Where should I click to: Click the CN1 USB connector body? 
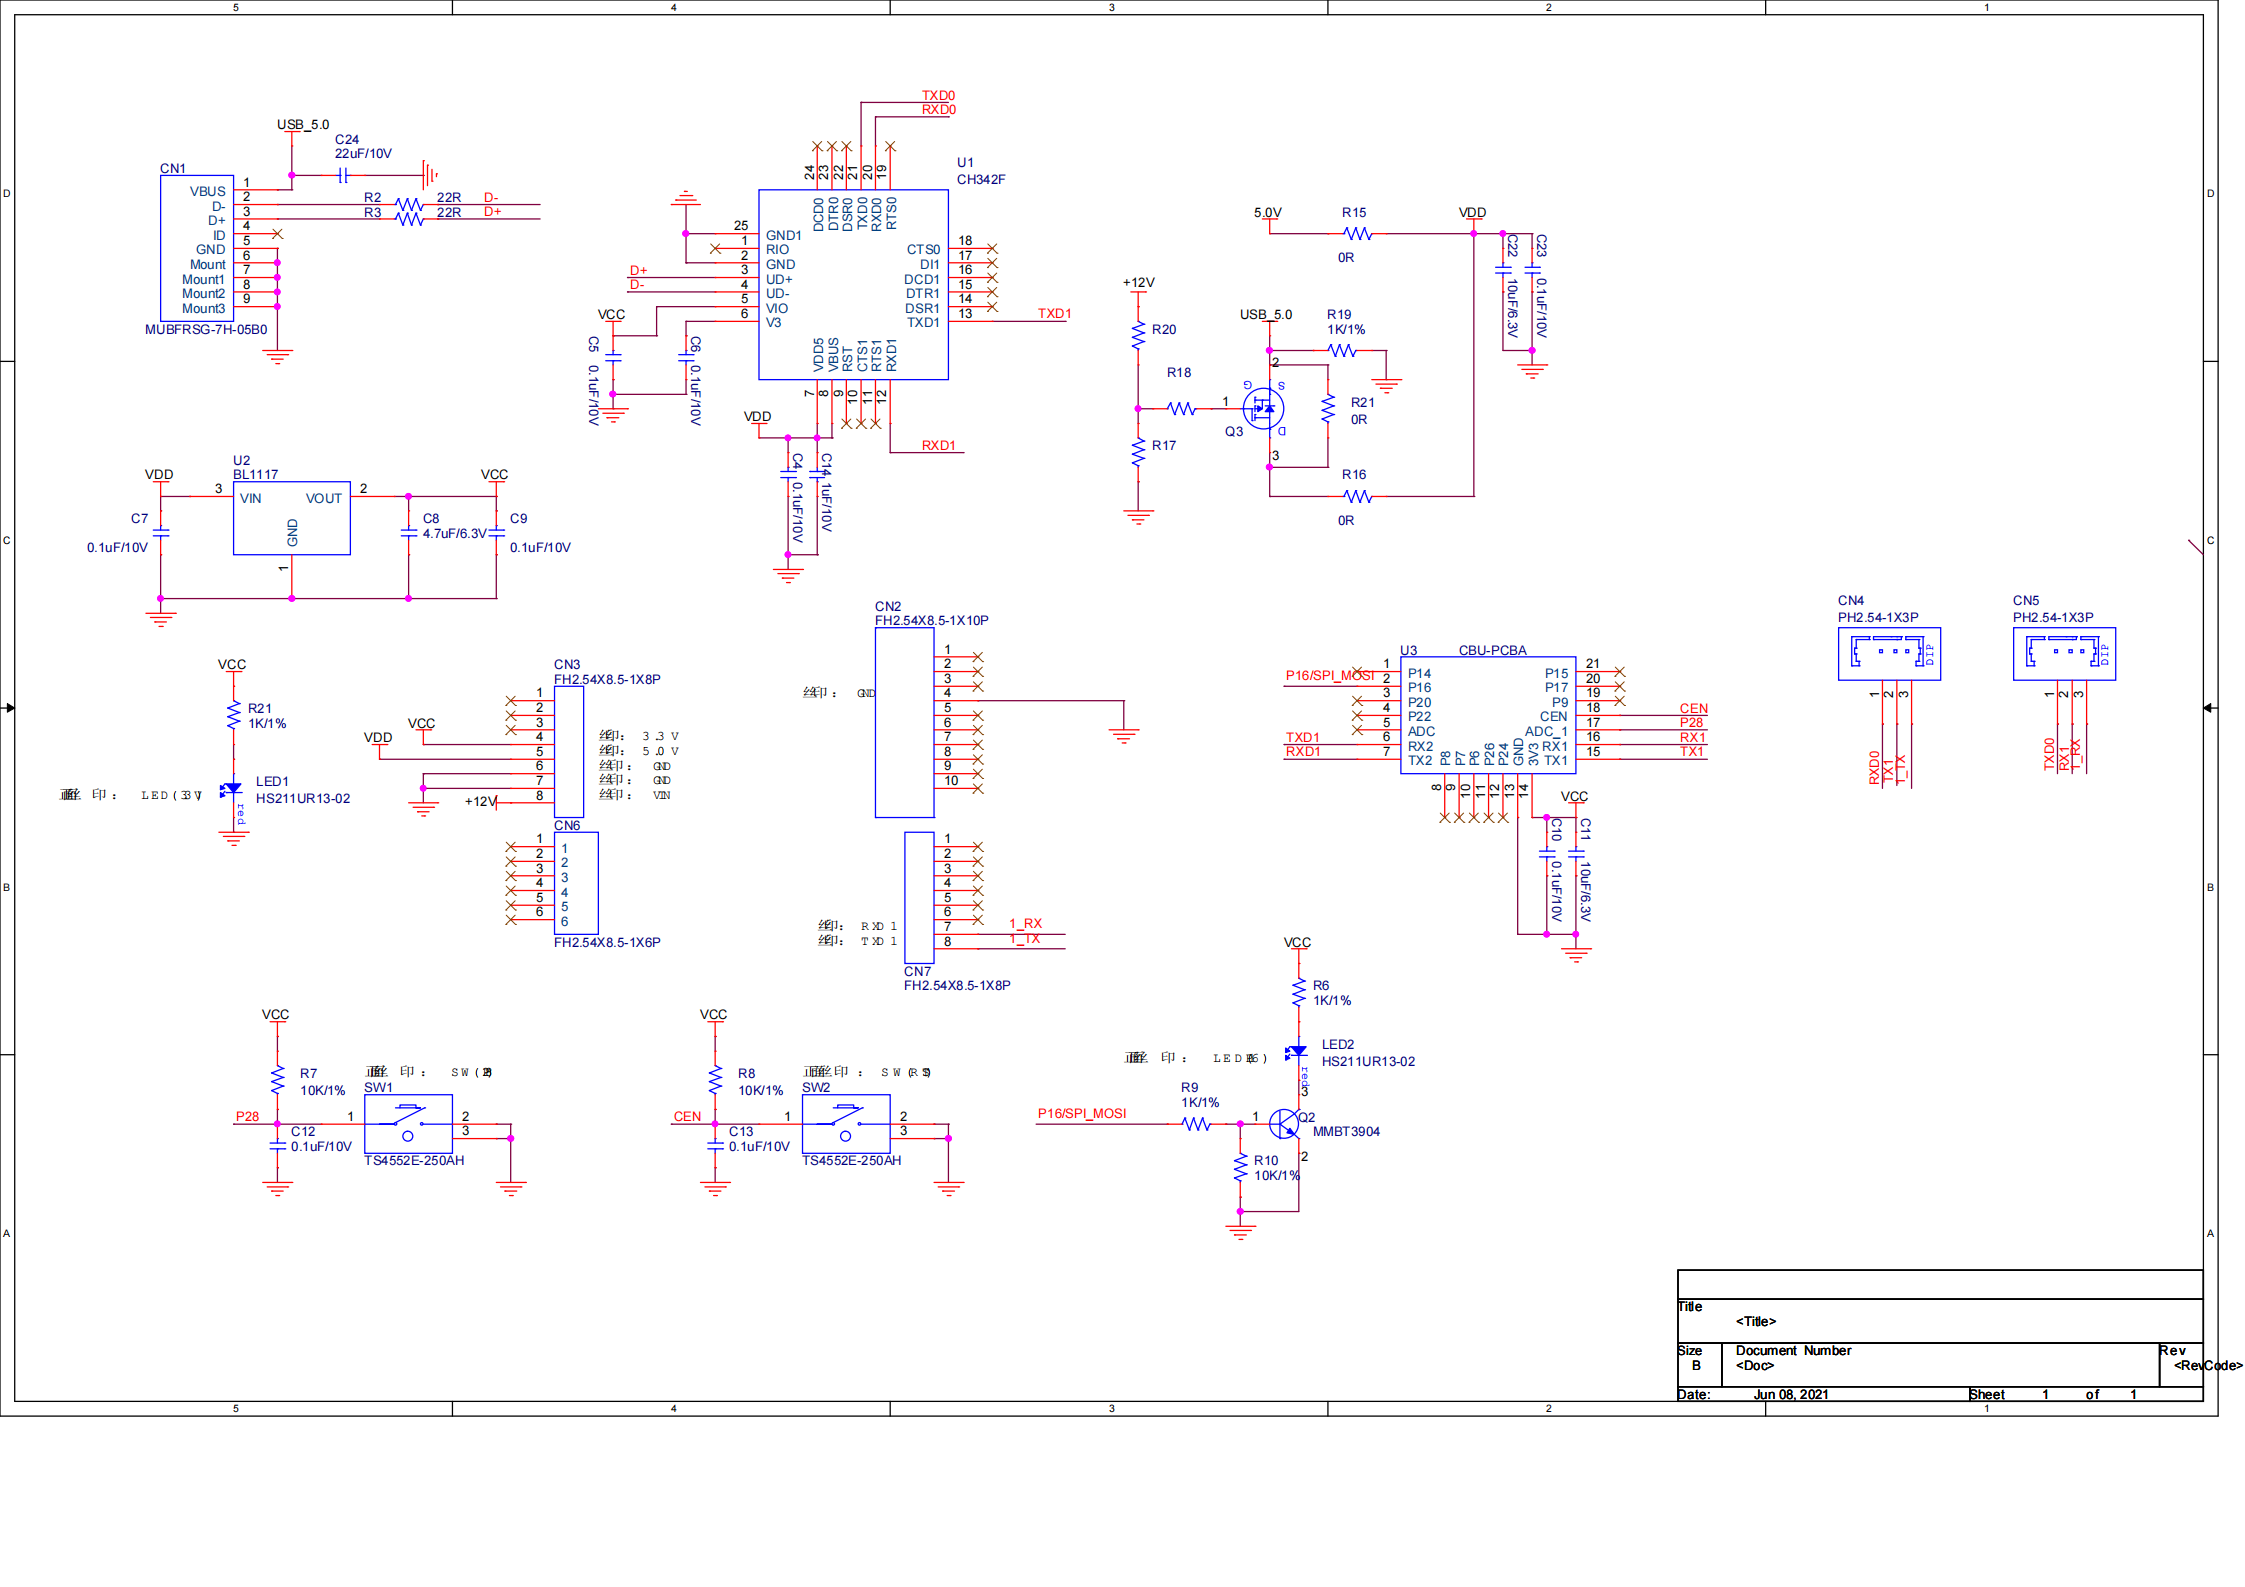(197, 248)
